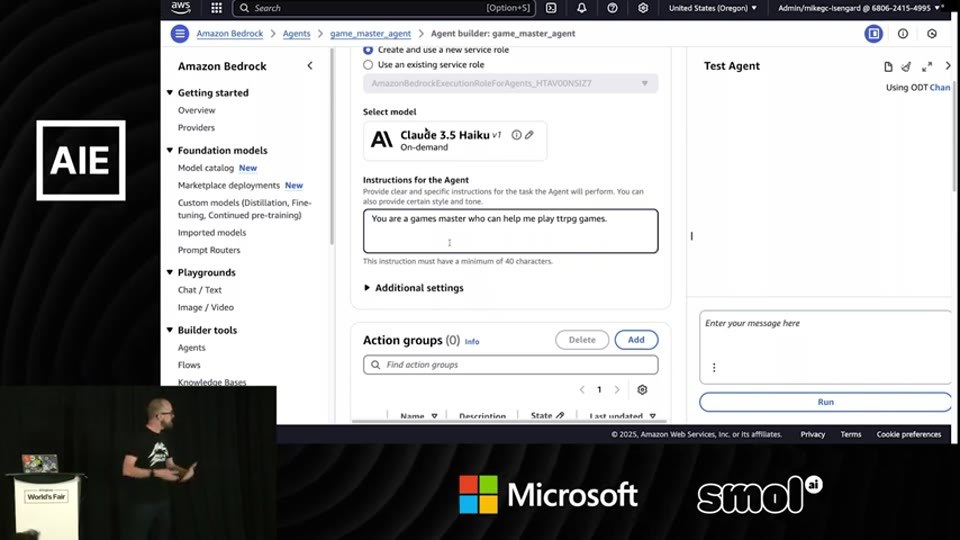Open Custom models in the sidebar
The width and height of the screenshot is (960, 540).
tap(244, 209)
